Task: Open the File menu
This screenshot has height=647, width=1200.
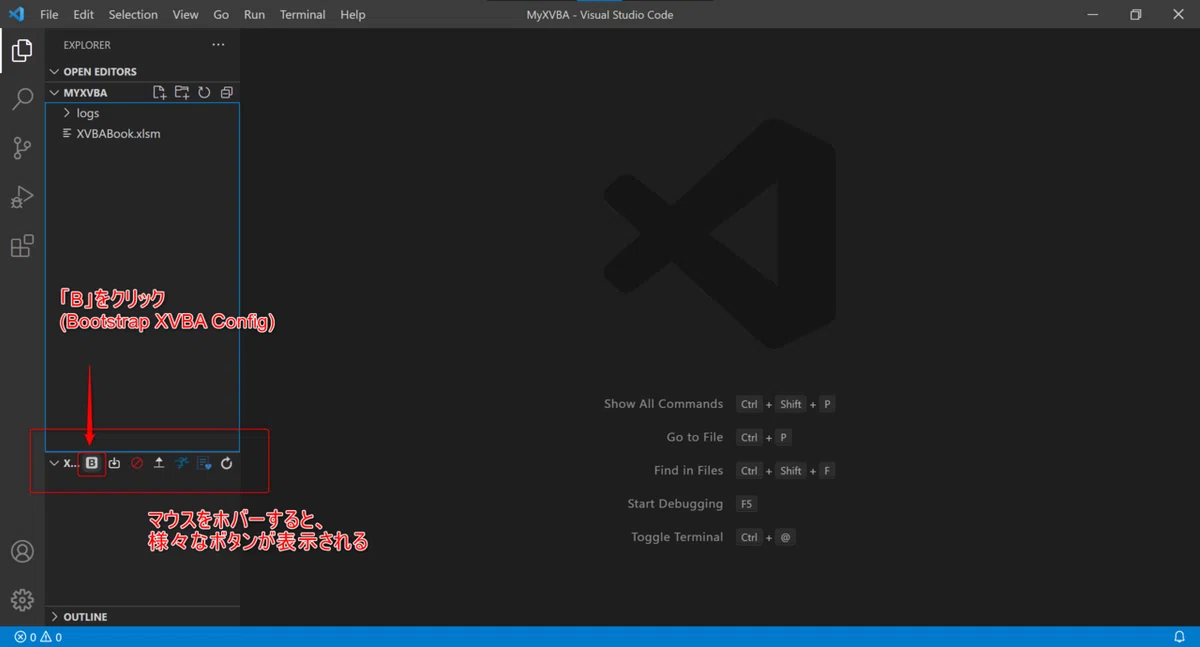Action: pos(49,15)
